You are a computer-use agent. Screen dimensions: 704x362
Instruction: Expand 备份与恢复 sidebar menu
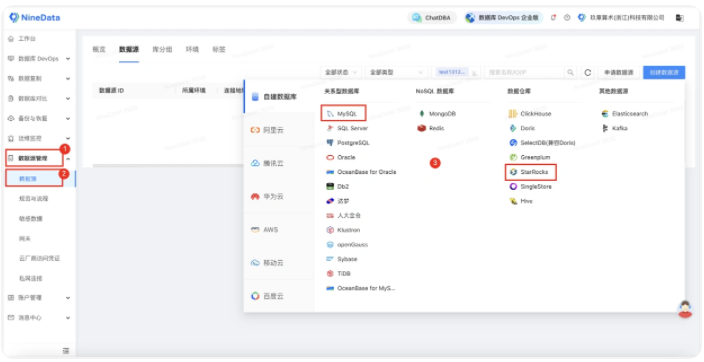tap(40, 119)
